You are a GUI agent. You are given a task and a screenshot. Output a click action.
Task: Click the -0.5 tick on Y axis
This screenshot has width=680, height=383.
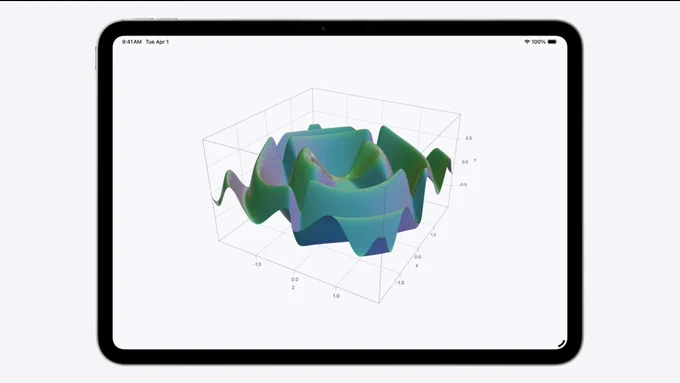(x=463, y=184)
